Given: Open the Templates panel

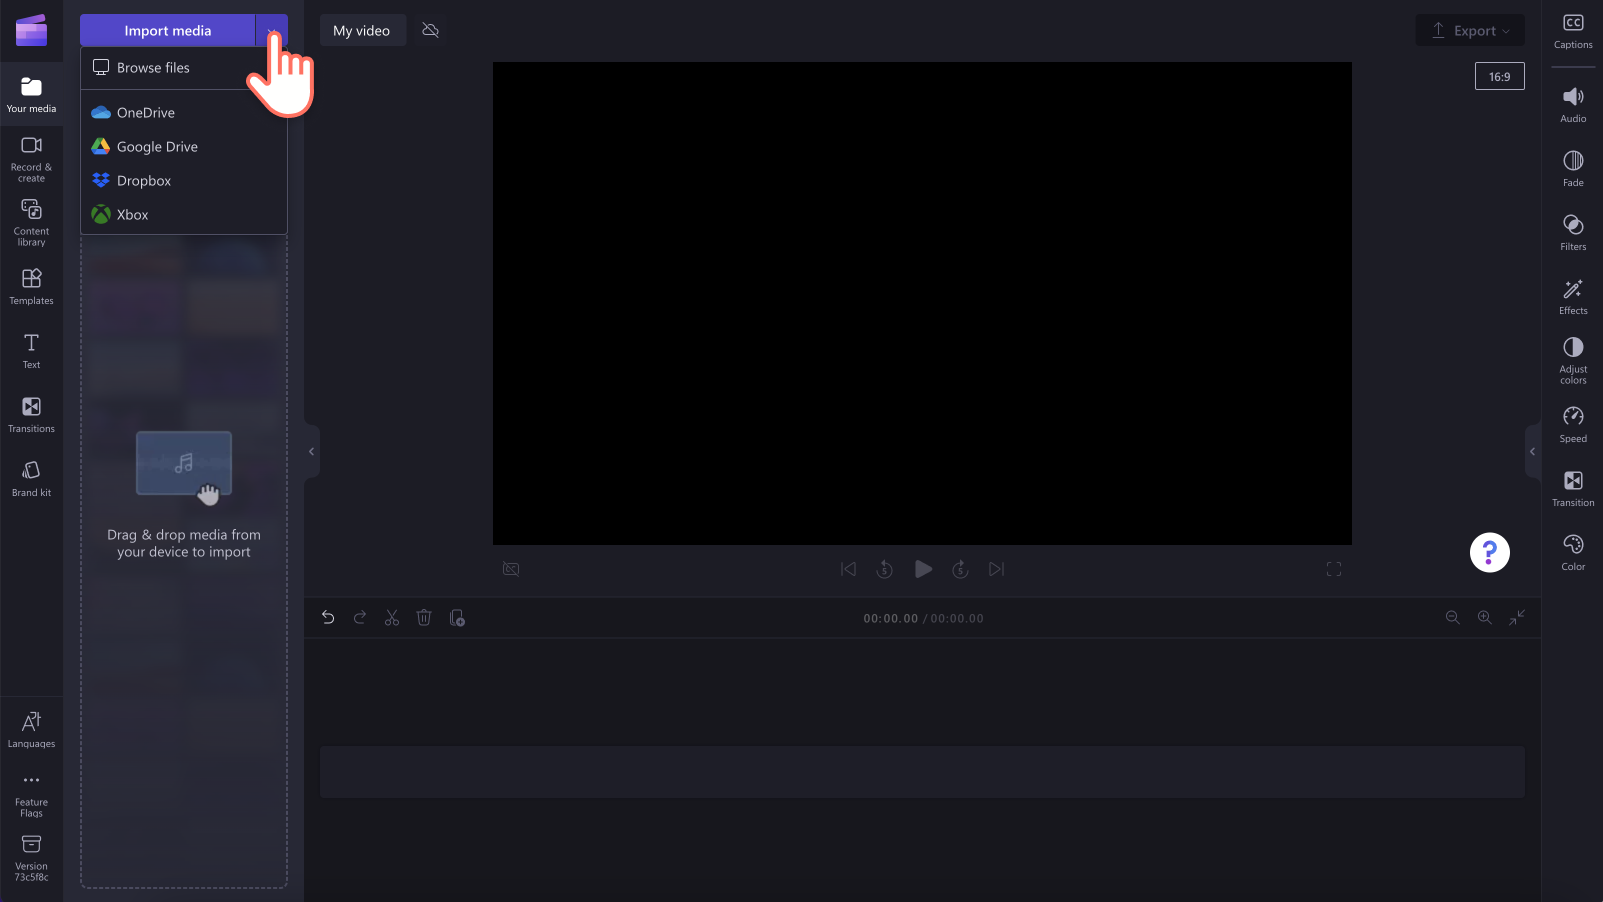Looking at the screenshot, I should (x=31, y=286).
